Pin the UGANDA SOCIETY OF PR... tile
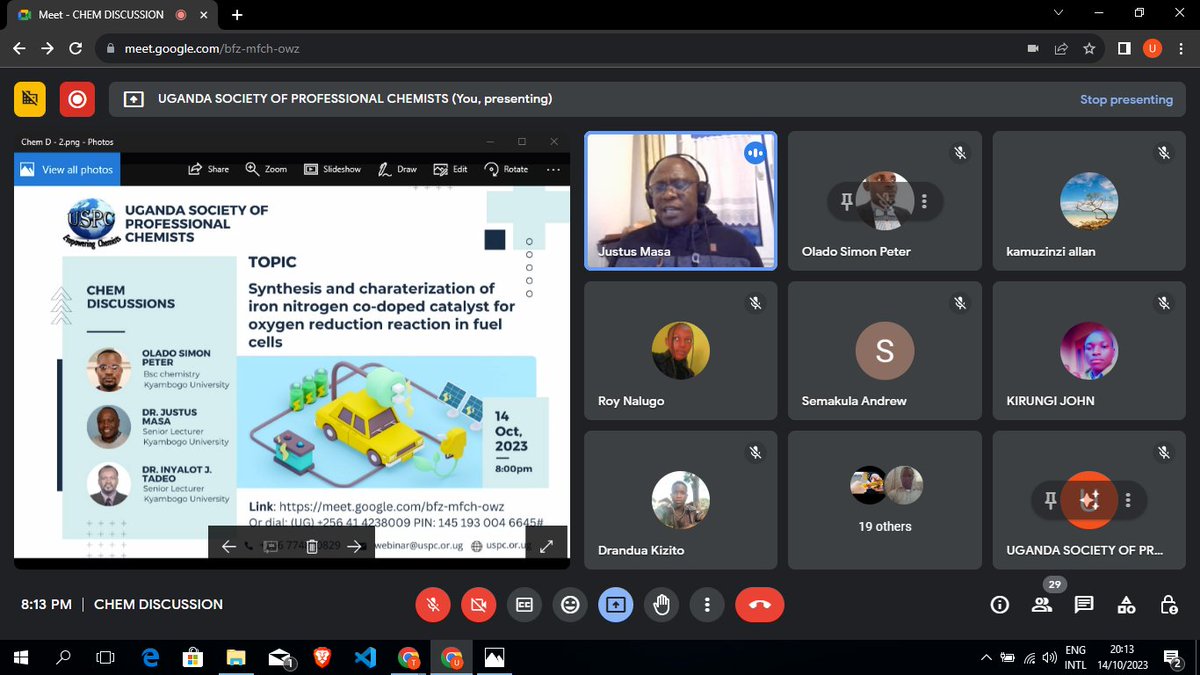 tap(1050, 501)
